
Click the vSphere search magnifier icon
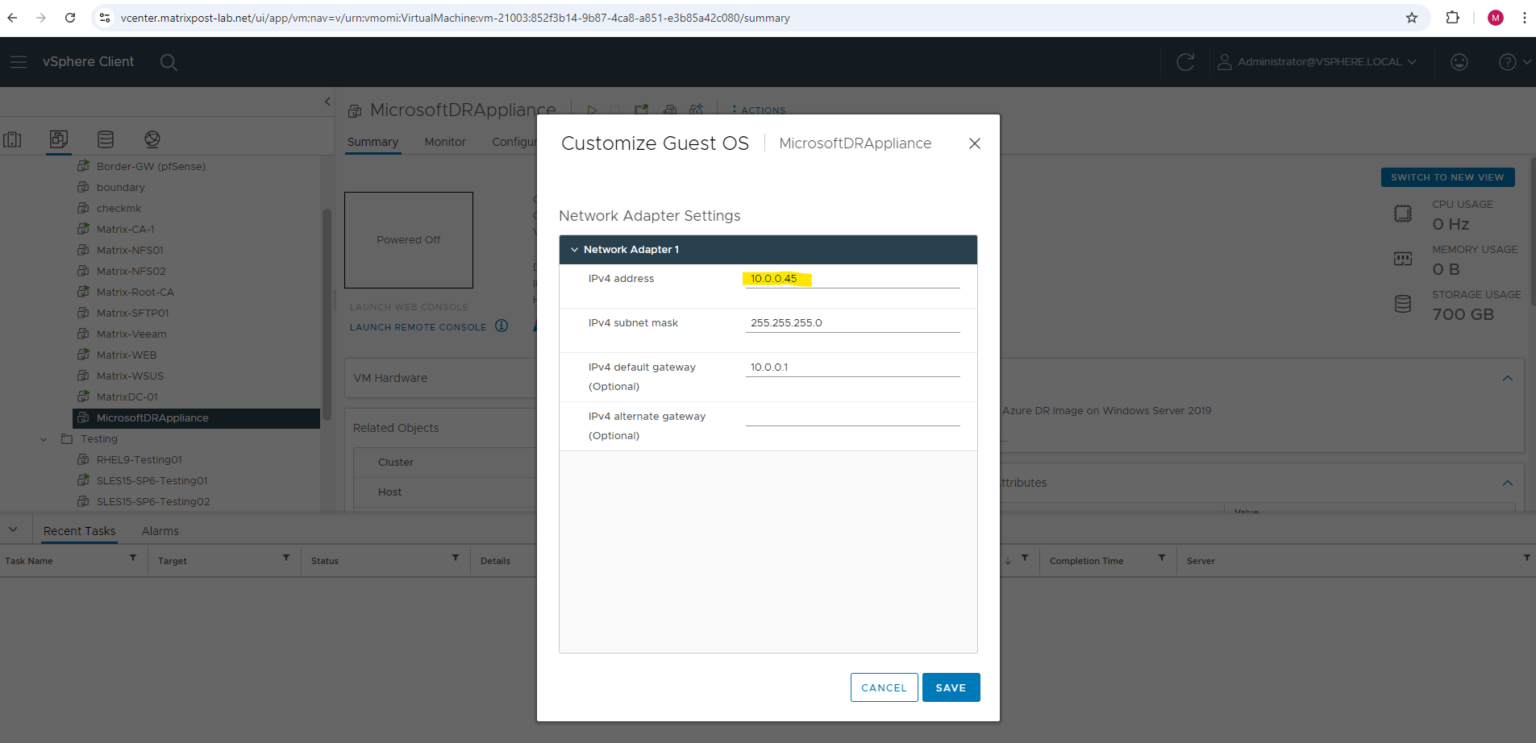click(168, 62)
